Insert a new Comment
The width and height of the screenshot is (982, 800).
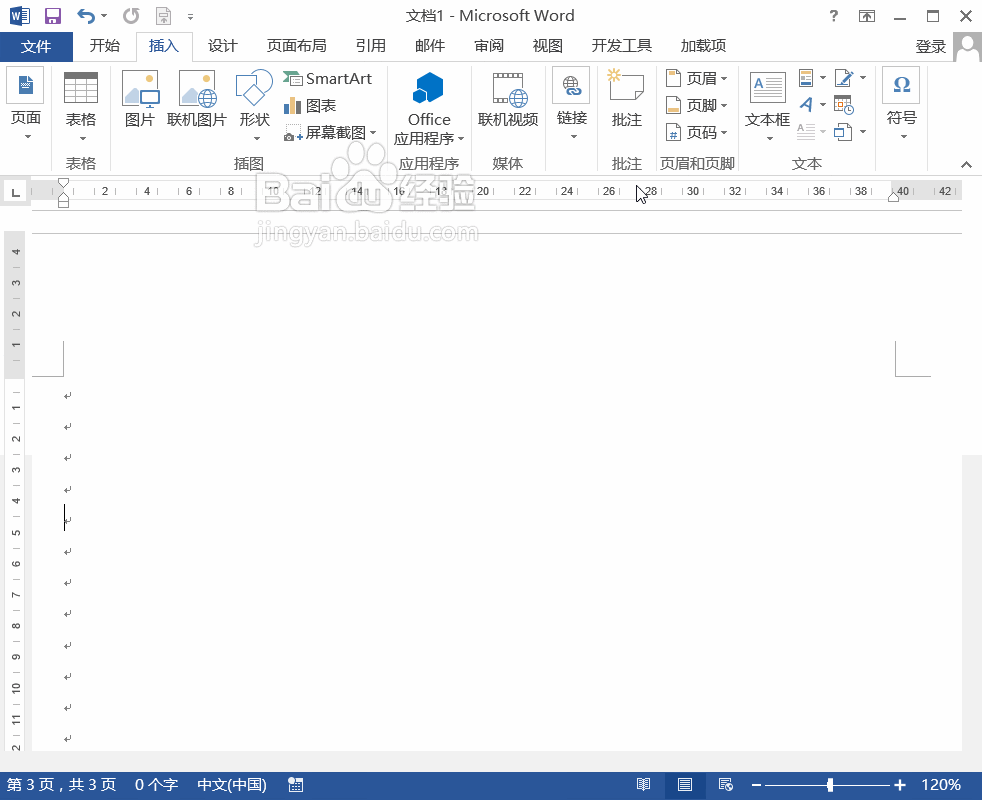pyautogui.click(x=626, y=98)
